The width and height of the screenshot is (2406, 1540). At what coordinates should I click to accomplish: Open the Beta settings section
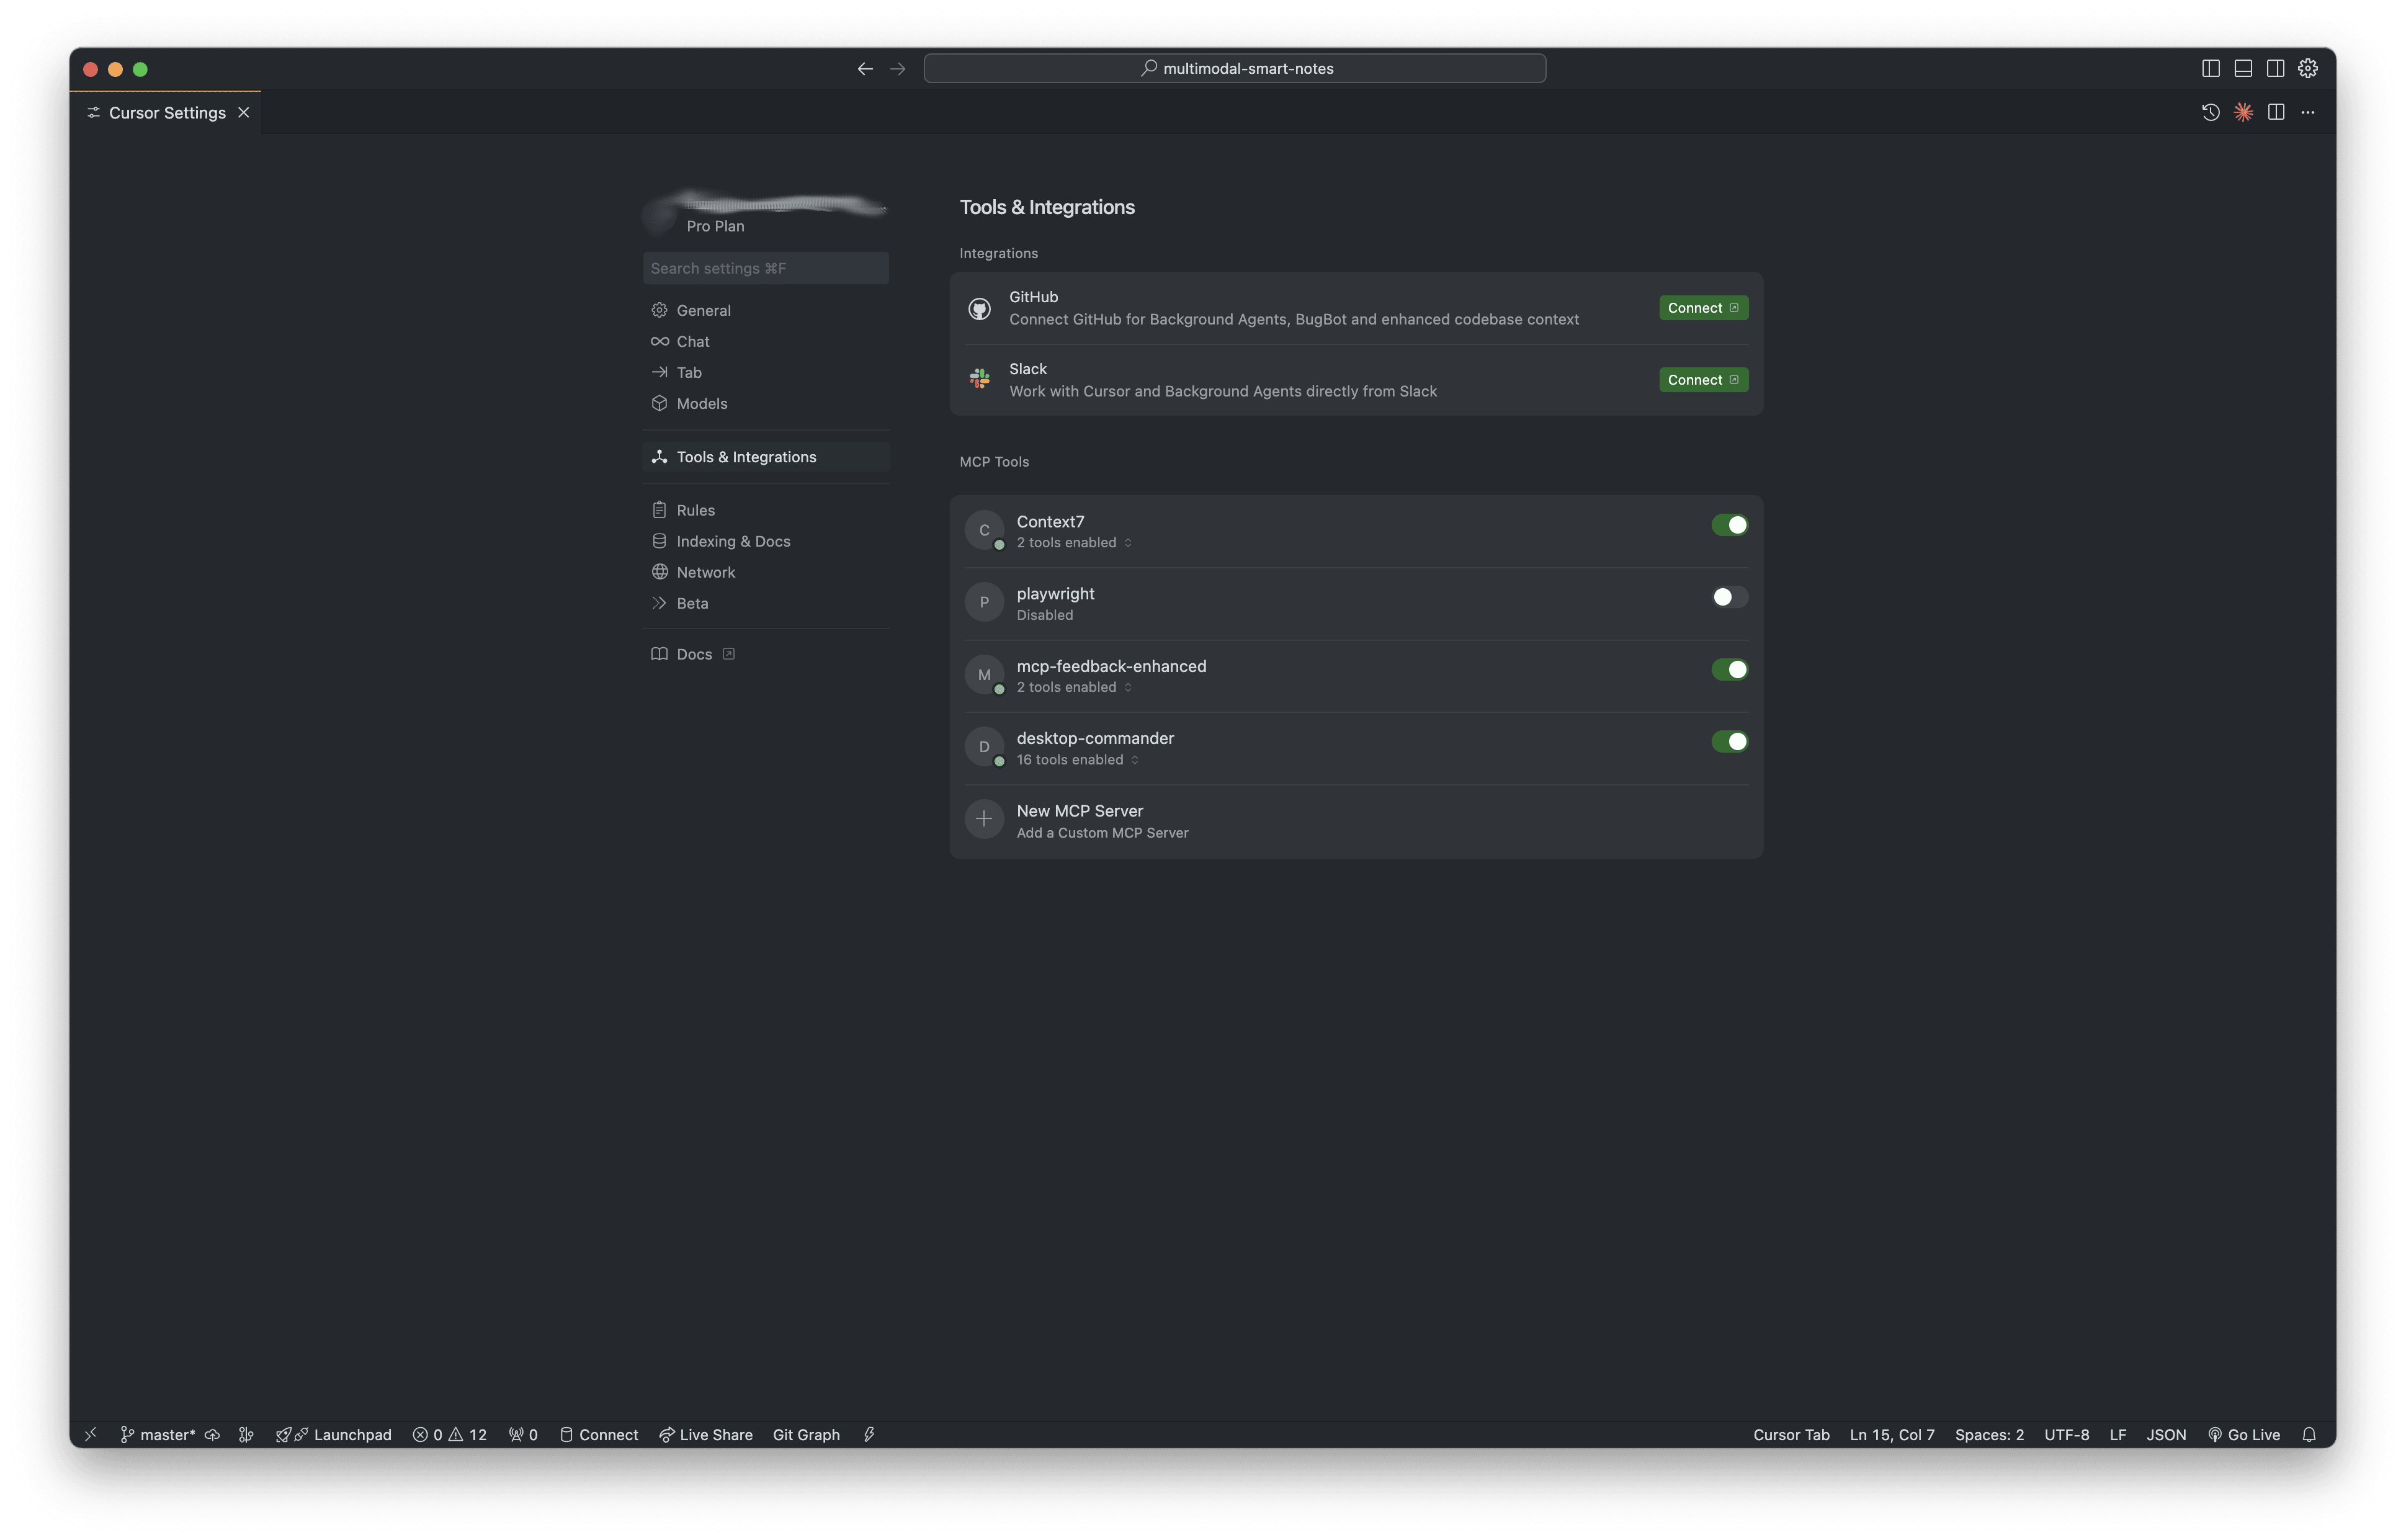coord(766,603)
